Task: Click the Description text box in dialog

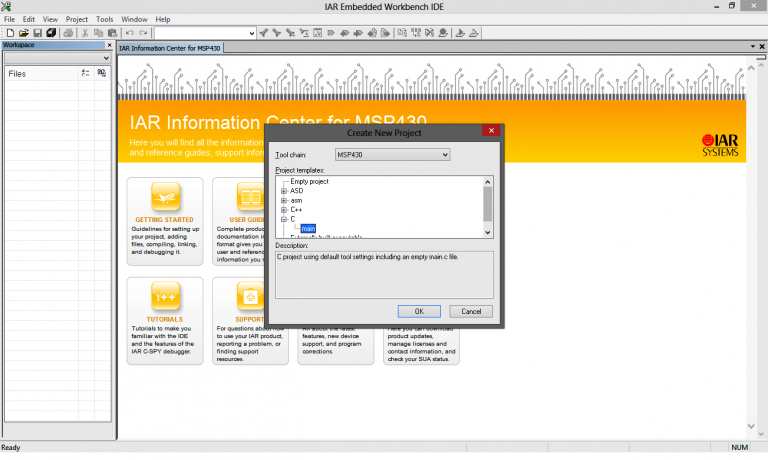Action: pyautogui.click(x=384, y=275)
